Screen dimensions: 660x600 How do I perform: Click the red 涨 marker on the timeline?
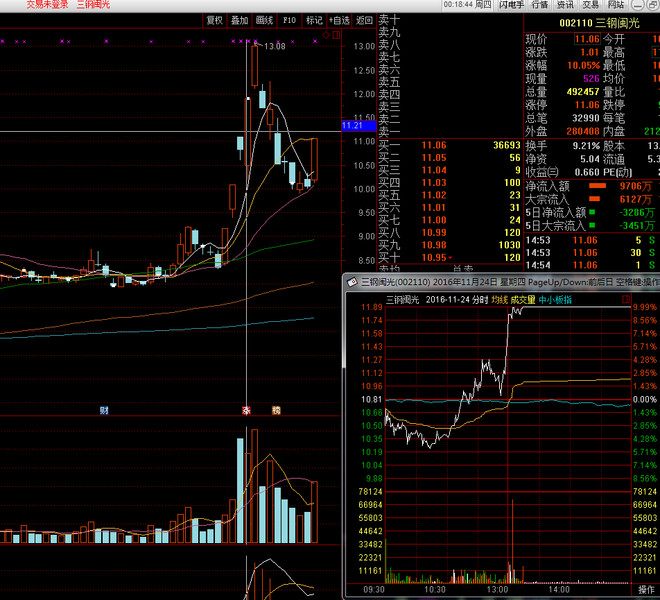[247, 410]
